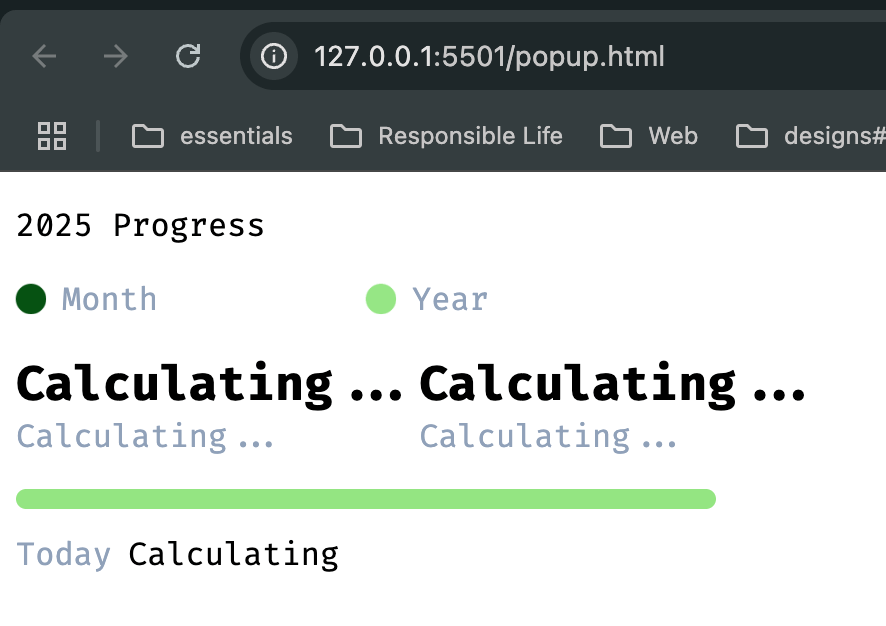Image resolution: width=886 pixels, height=626 pixels.
Task: Open the Web bookmarks folder label
Action: point(673,136)
